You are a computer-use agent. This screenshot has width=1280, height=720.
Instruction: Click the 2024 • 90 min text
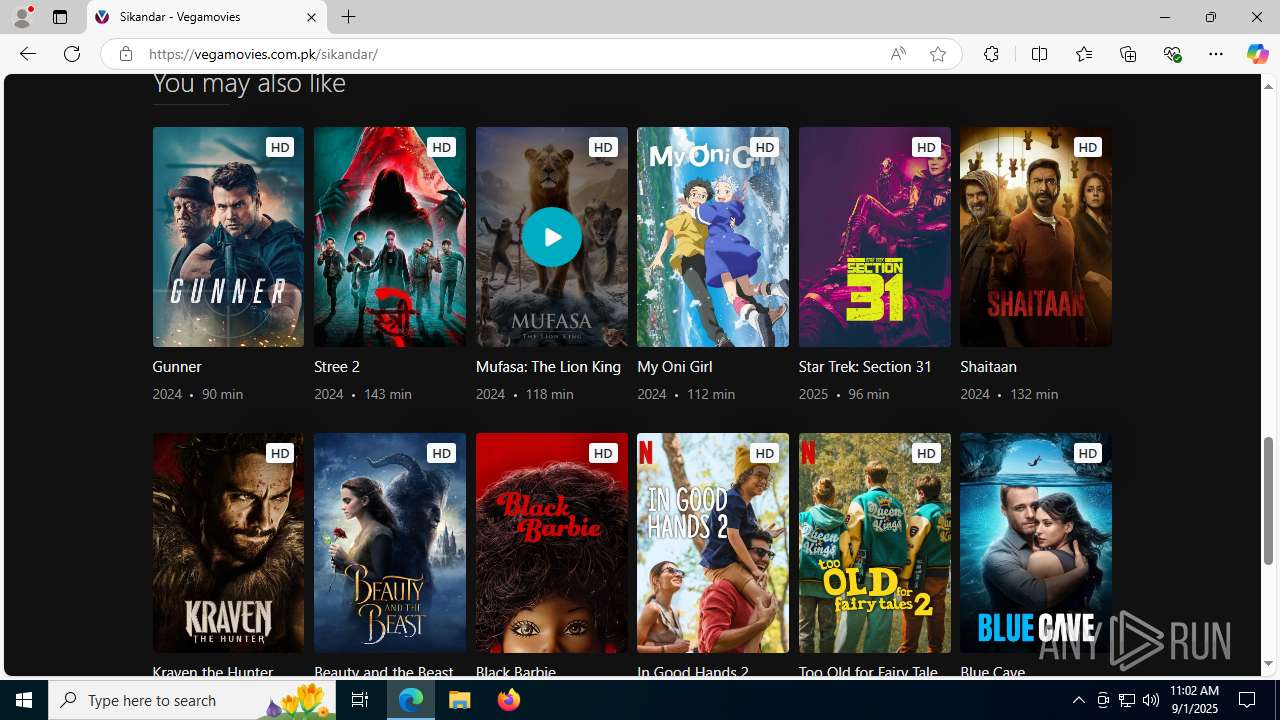[x=198, y=394]
